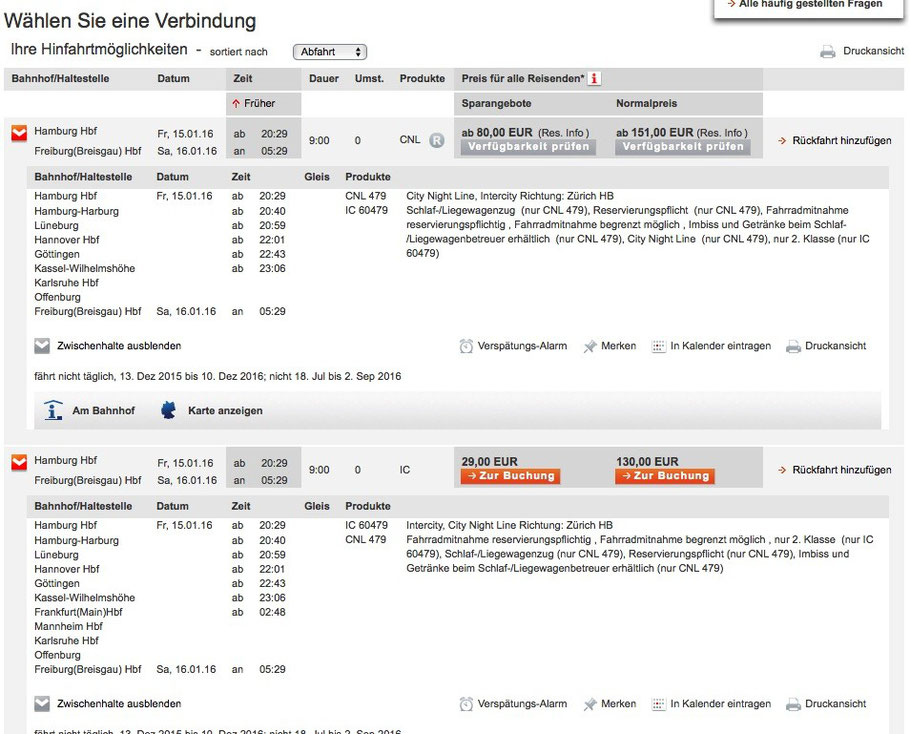910x734 pixels.
Task: Click the Mannheim Hbf stop
Action: click(68, 627)
